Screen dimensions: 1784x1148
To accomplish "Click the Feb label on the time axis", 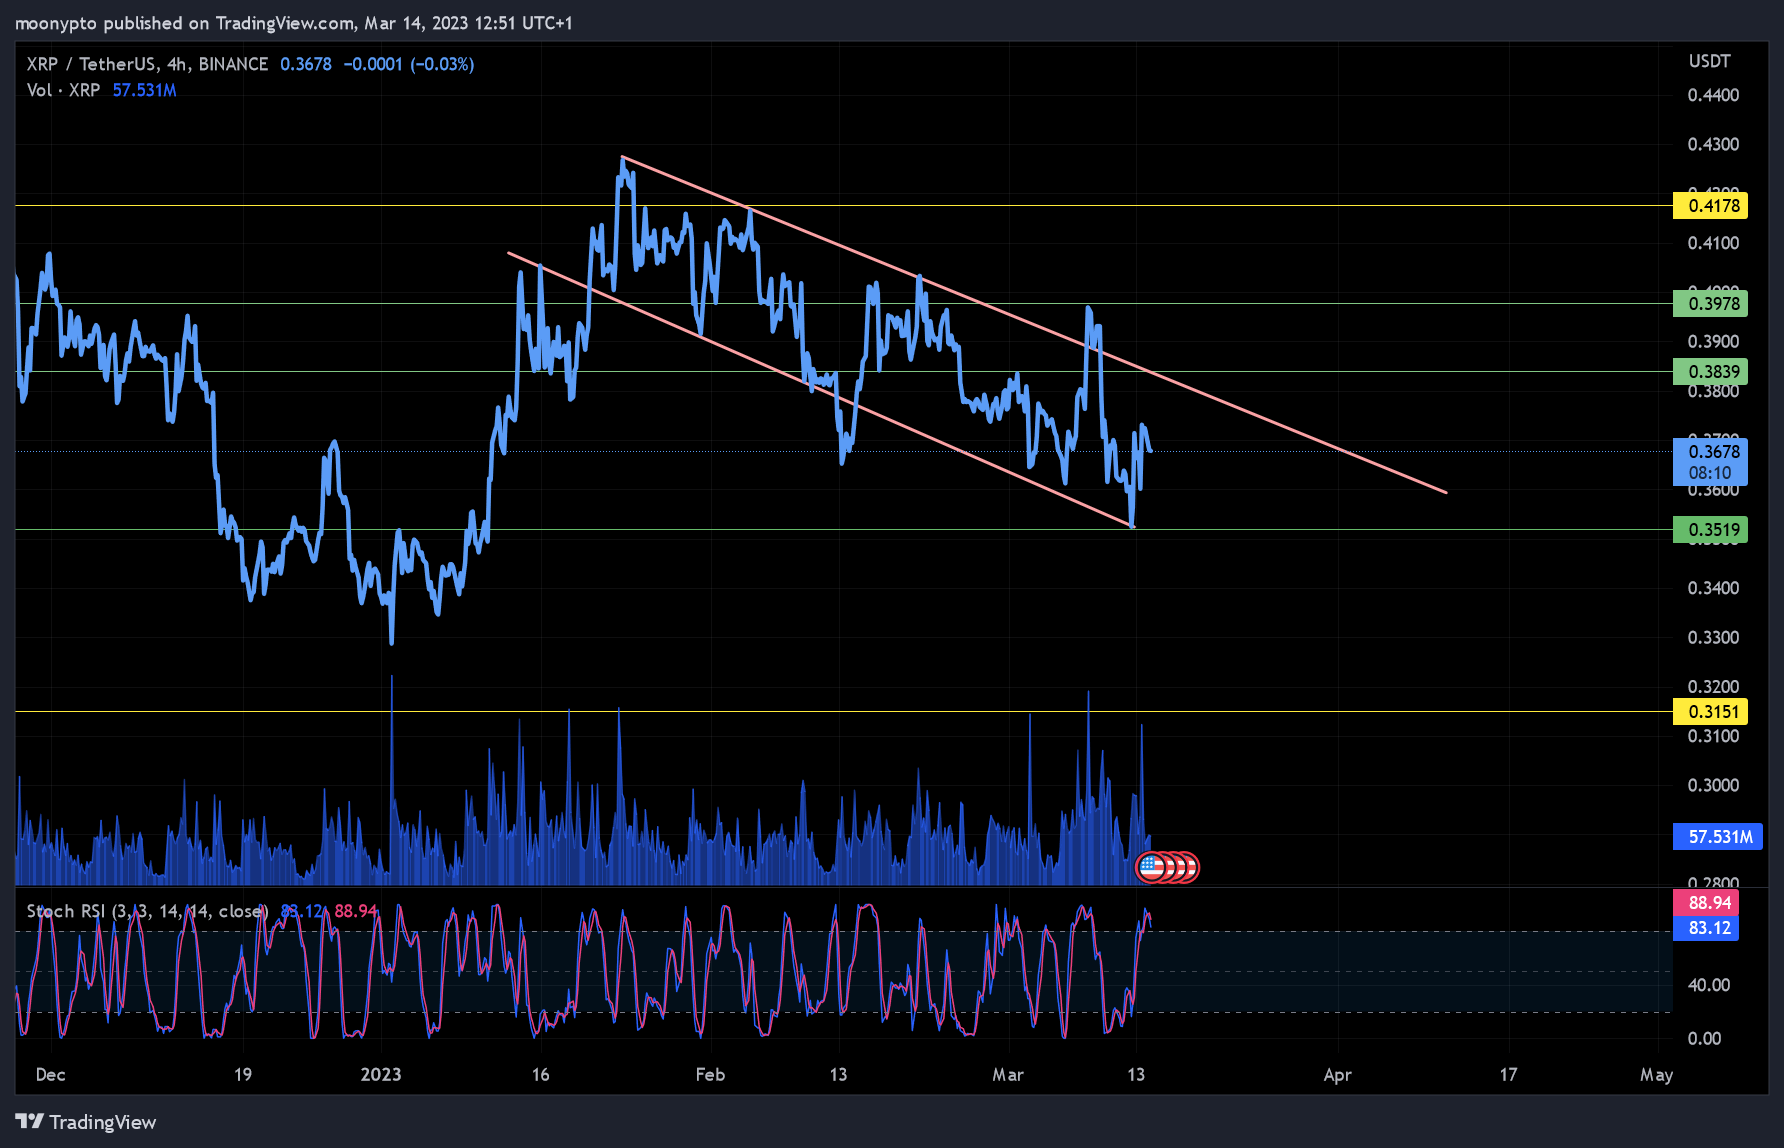I will 710,1075.
